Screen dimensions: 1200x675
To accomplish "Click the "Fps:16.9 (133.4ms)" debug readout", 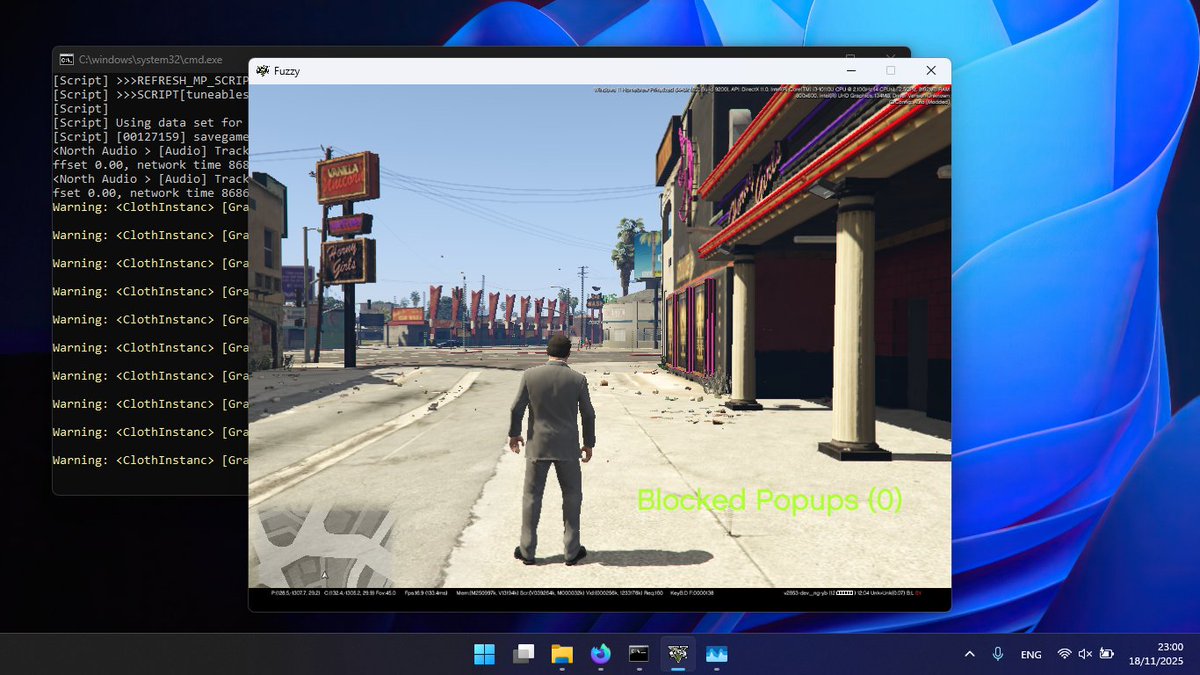I will (x=427, y=593).
